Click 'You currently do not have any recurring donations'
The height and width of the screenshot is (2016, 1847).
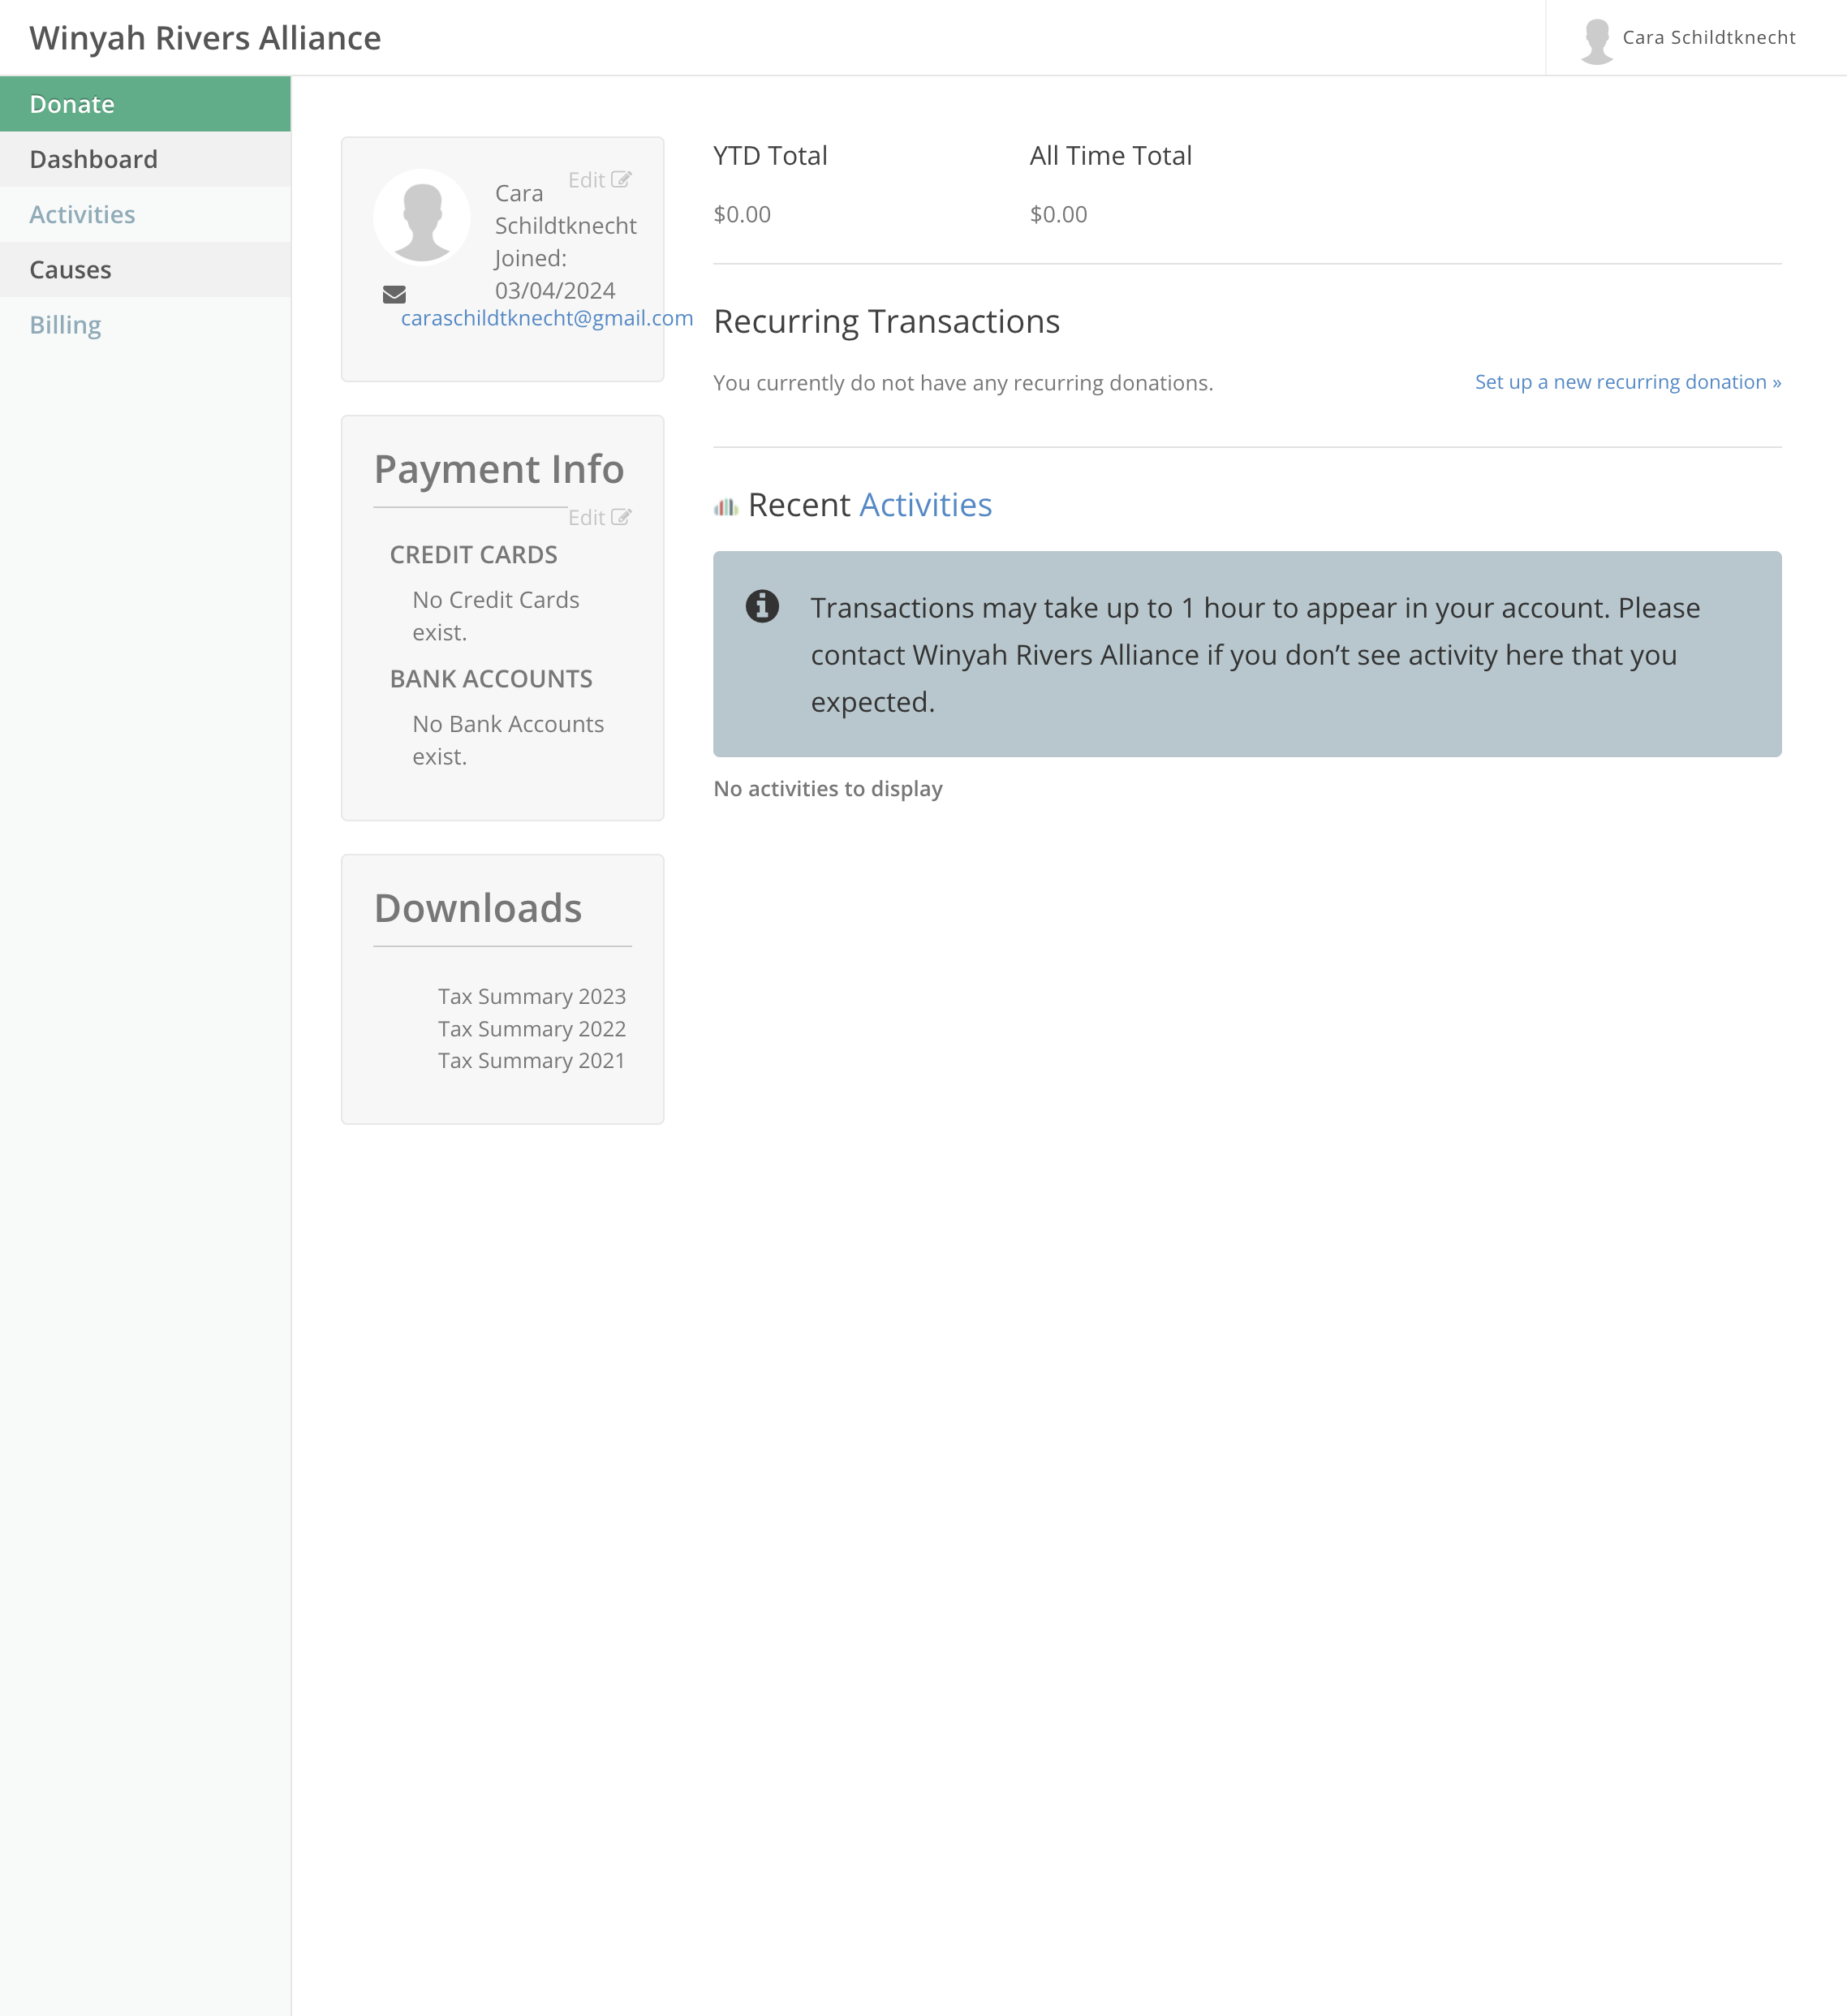click(963, 383)
